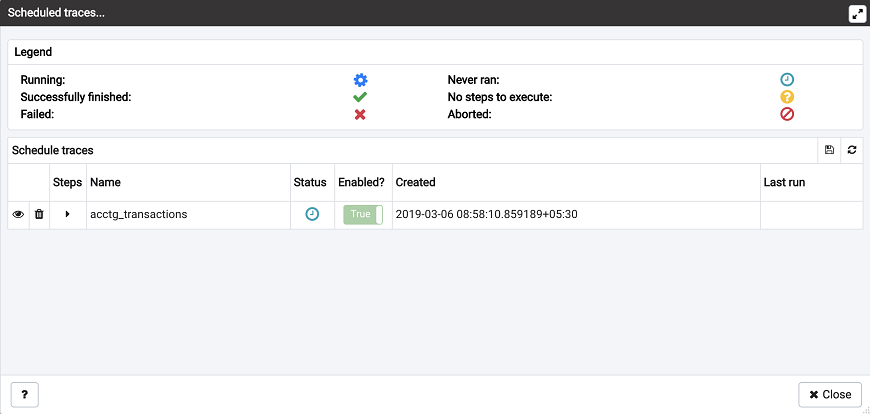Click the red Failed cross icon
The height and width of the screenshot is (414, 870).
360,115
